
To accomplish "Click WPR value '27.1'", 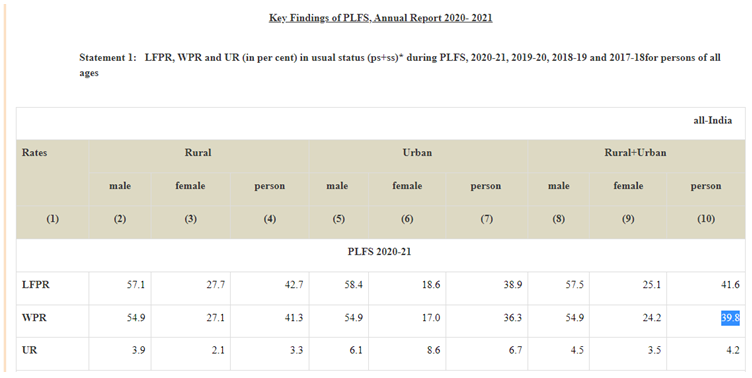I will click(x=215, y=318).
